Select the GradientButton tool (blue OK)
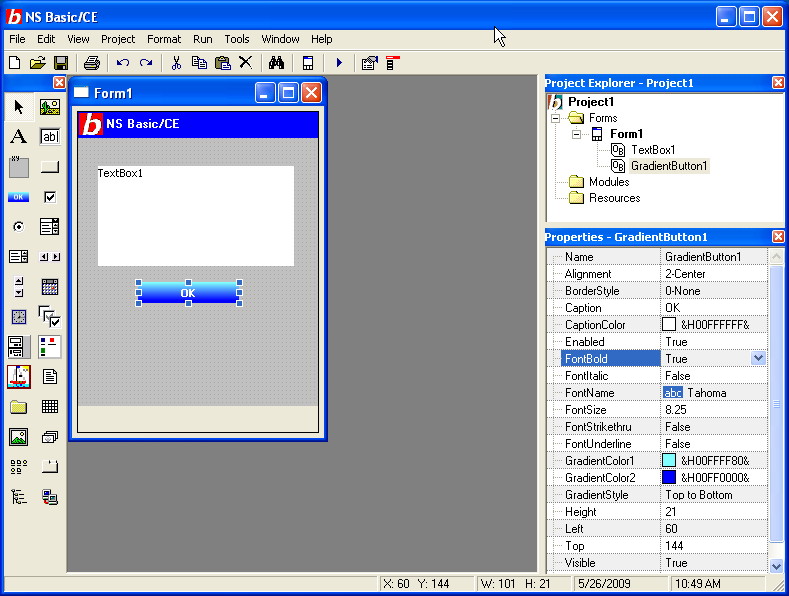The height and width of the screenshot is (596, 789). (19, 197)
